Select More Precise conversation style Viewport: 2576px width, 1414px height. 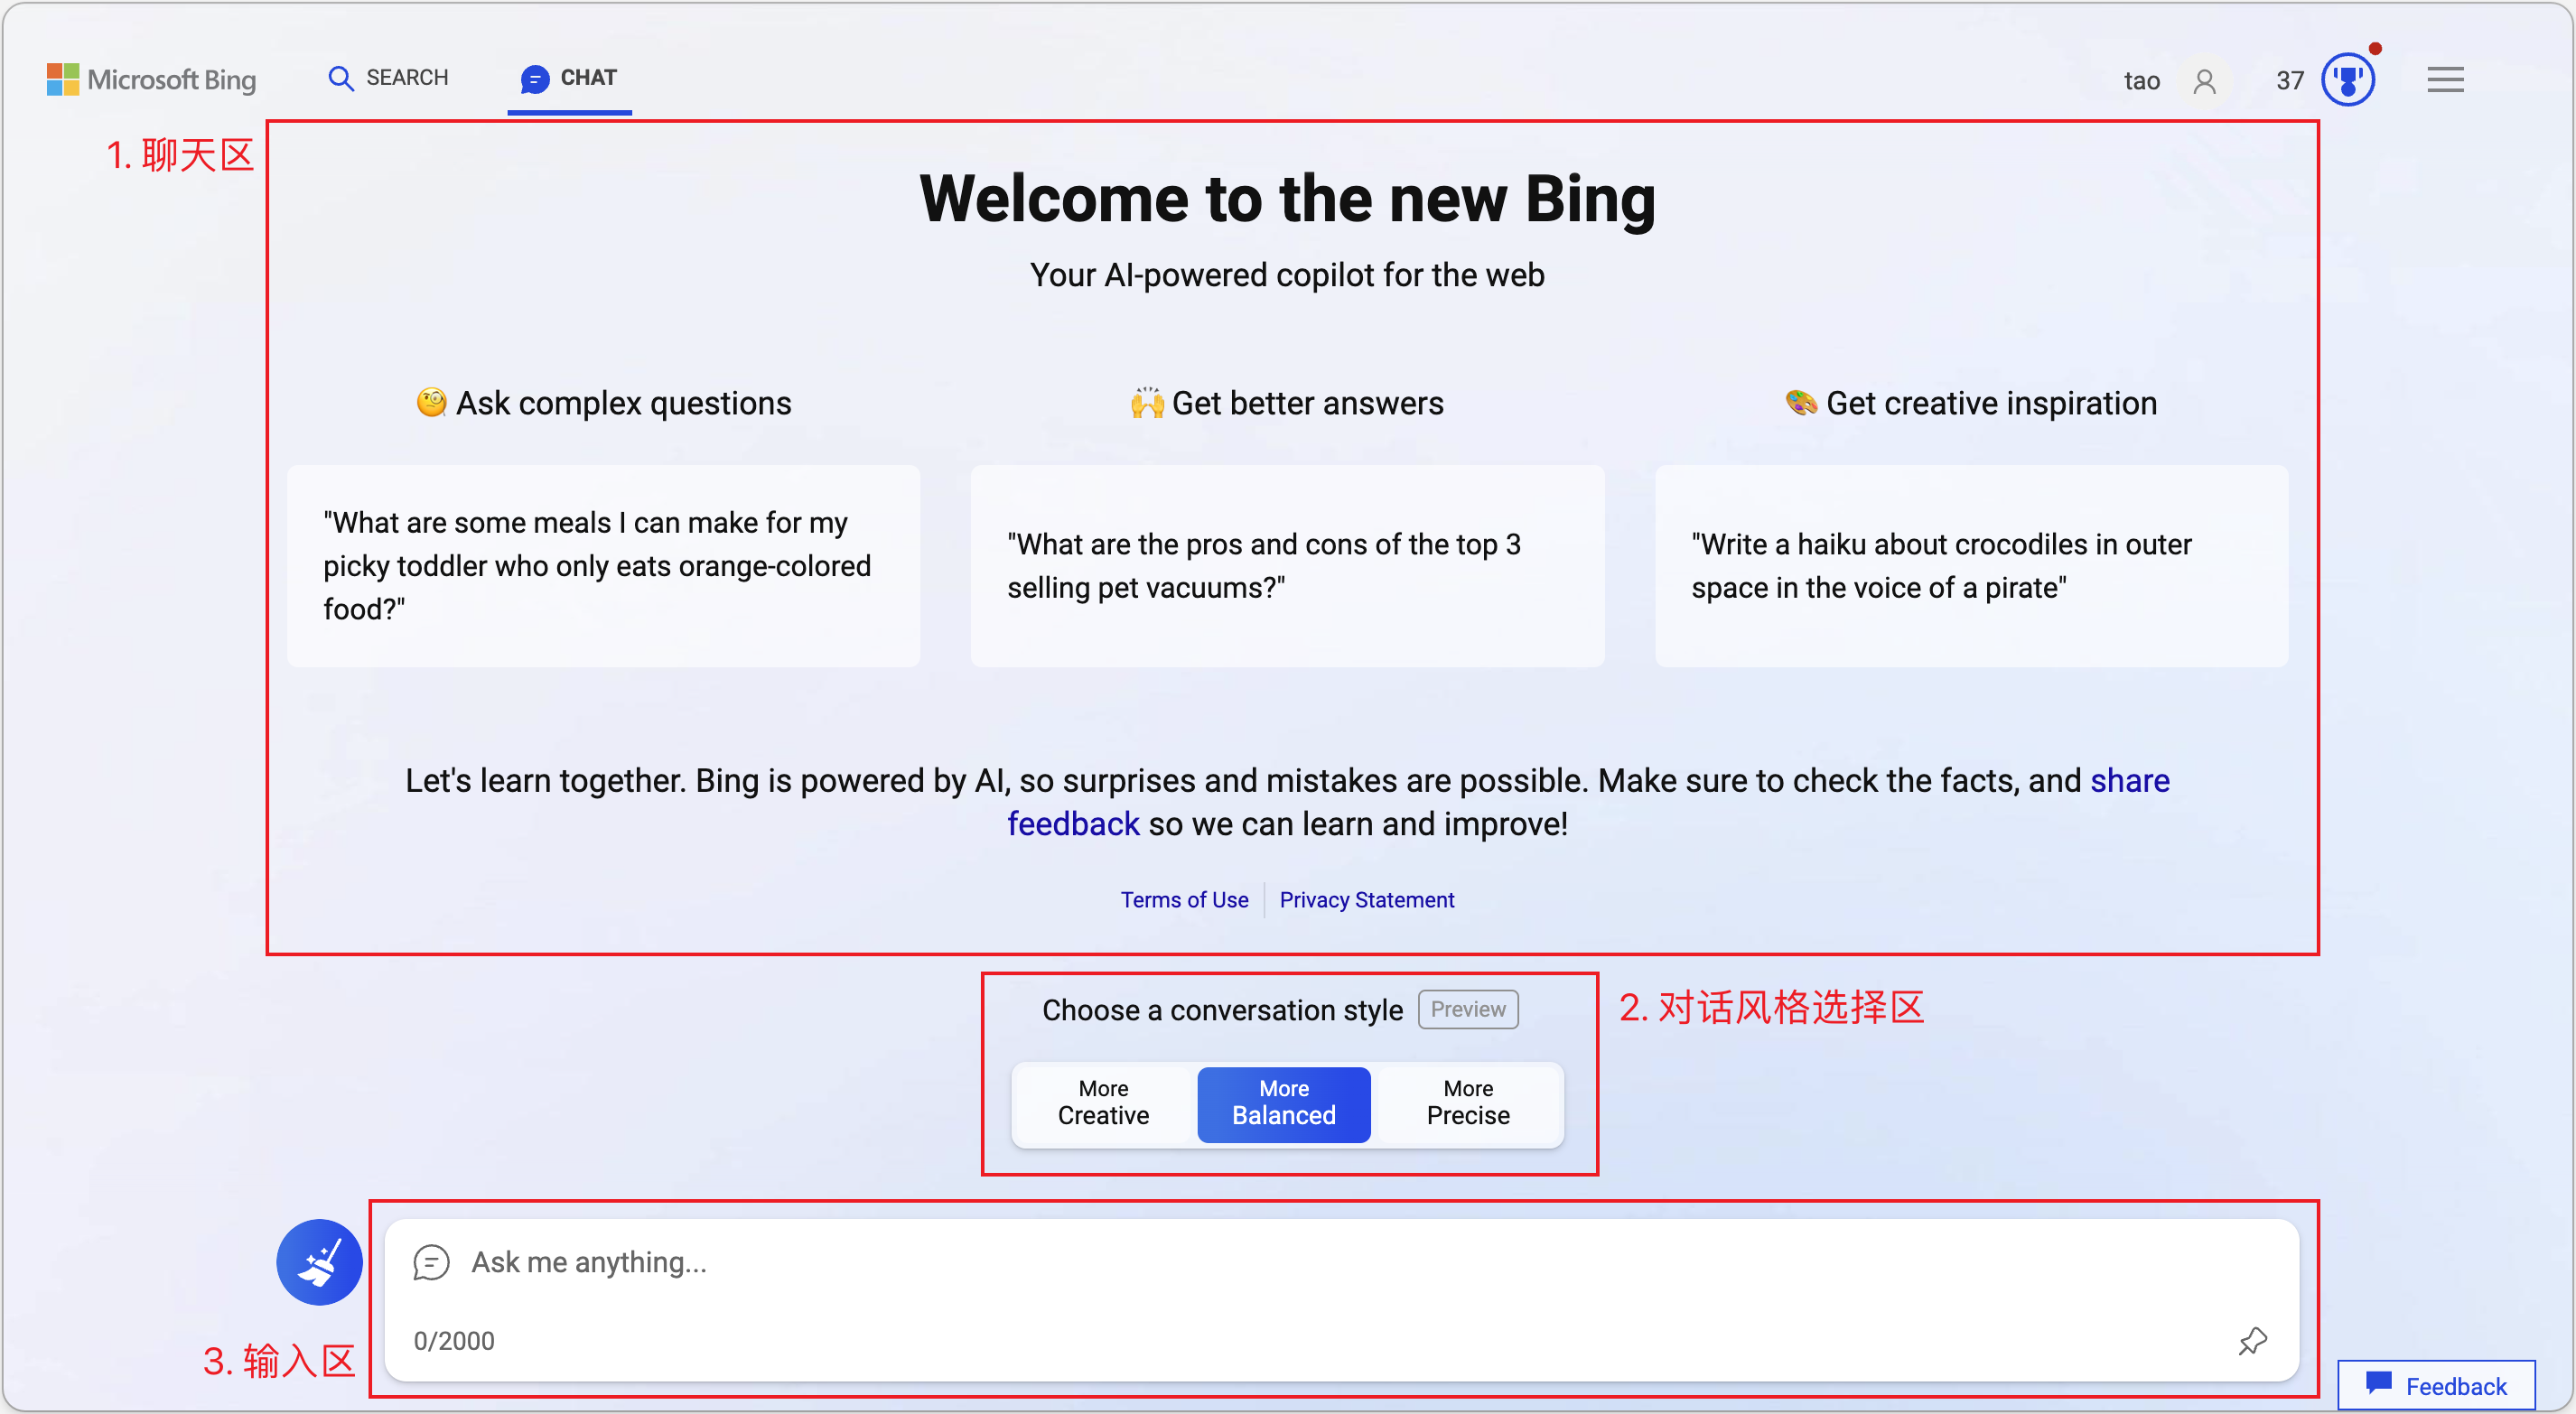pyautogui.click(x=1467, y=1102)
